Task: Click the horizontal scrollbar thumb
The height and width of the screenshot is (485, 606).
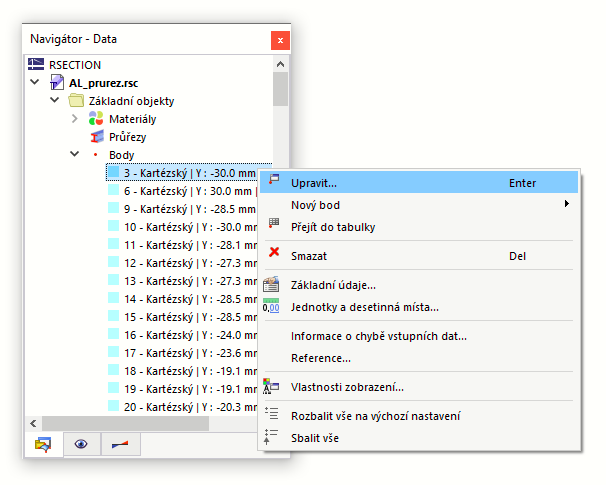Action: (x=126, y=424)
